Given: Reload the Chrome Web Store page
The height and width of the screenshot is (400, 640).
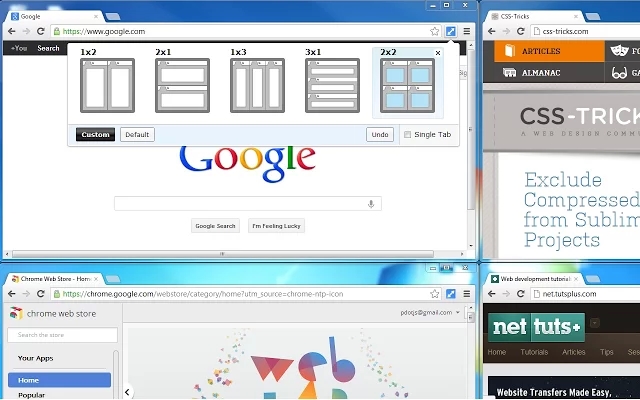Looking at the screenshot, I should click(41, 294).
